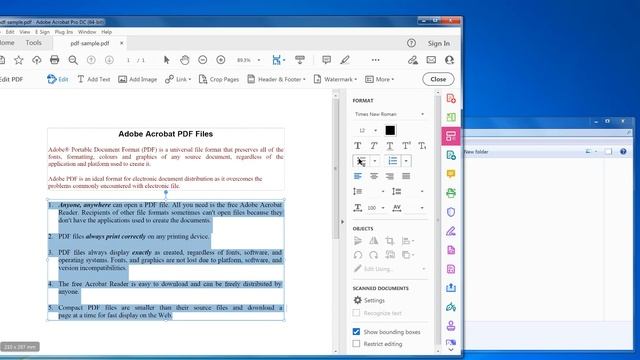Image resolution: width=640 pixels, height=360 pixels.
Task: Align text right
Action: [390, 176]
